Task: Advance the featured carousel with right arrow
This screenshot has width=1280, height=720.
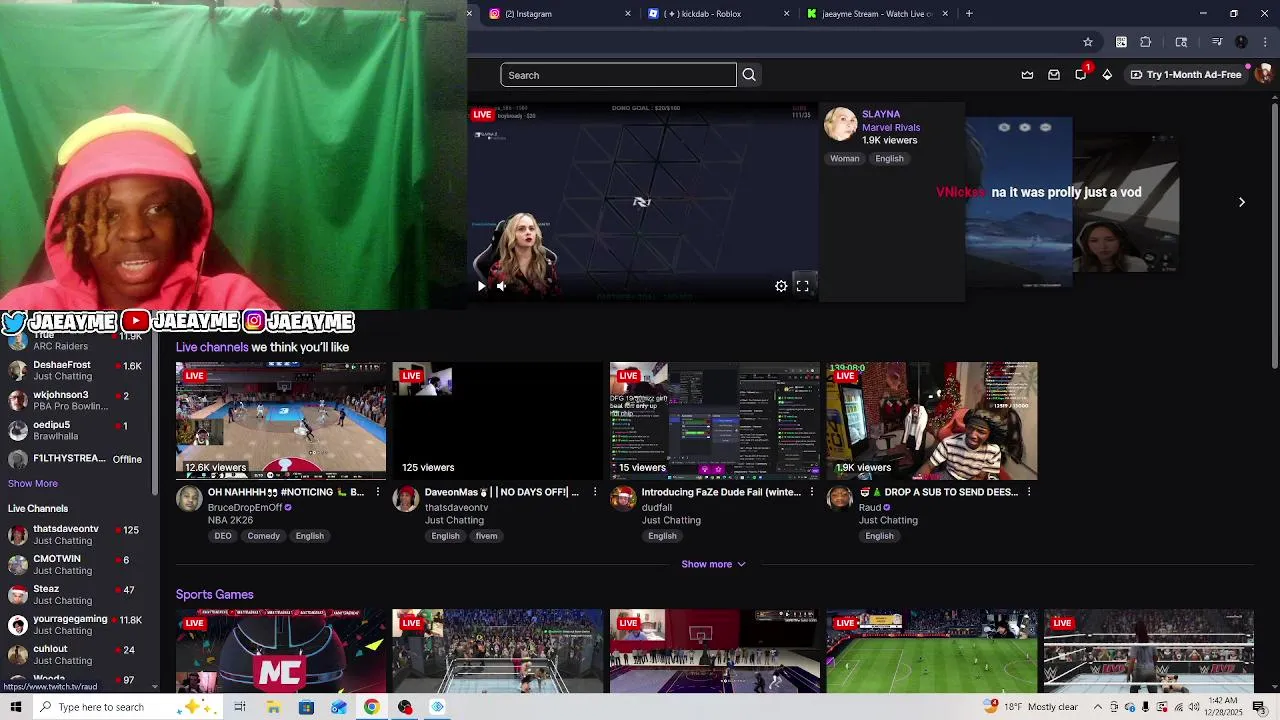Action: (x=1242, y=202)
